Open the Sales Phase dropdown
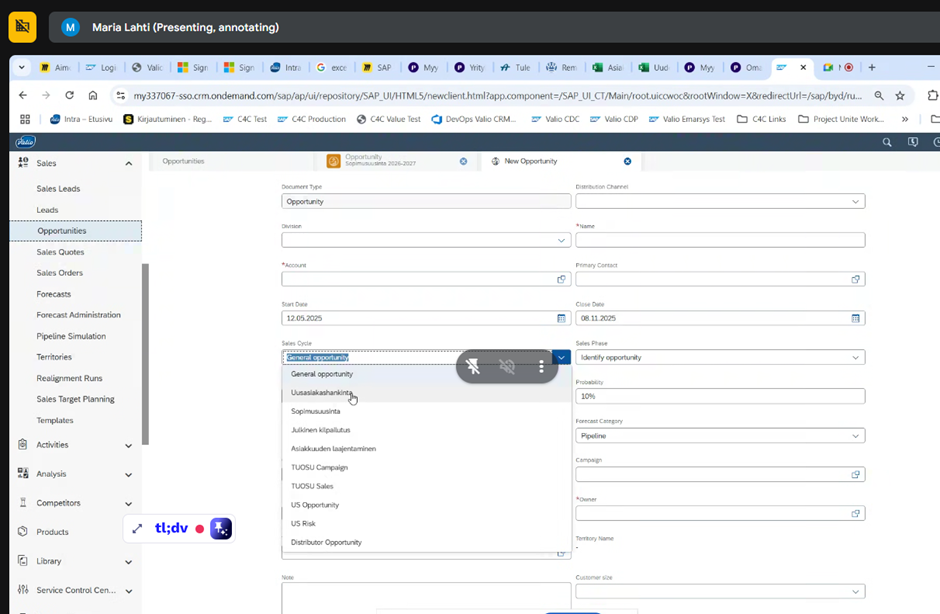Viewport: 940px width, 614px height. click(x=855, y=357)
